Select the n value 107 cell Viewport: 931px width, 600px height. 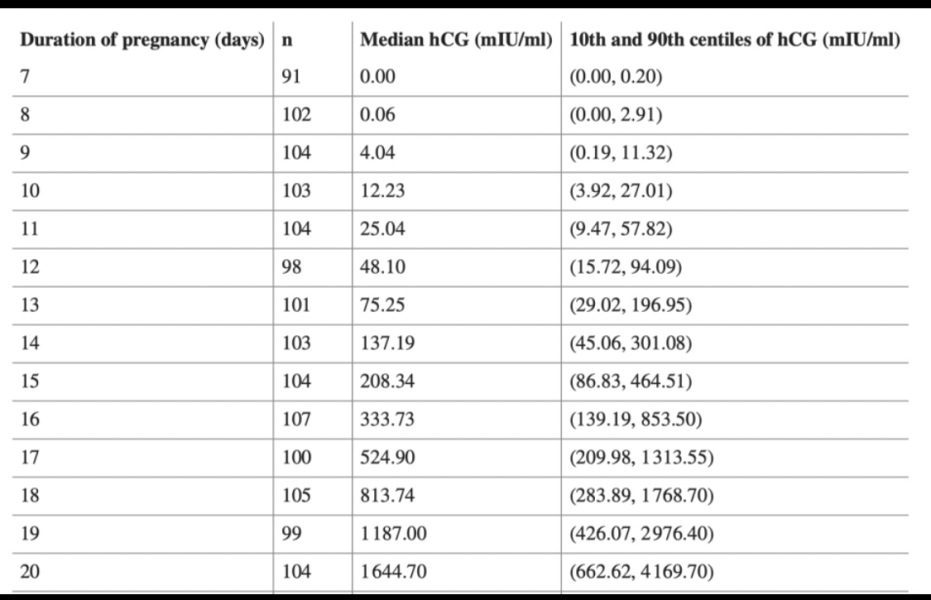pyautogui.click(x=295, y=419)
